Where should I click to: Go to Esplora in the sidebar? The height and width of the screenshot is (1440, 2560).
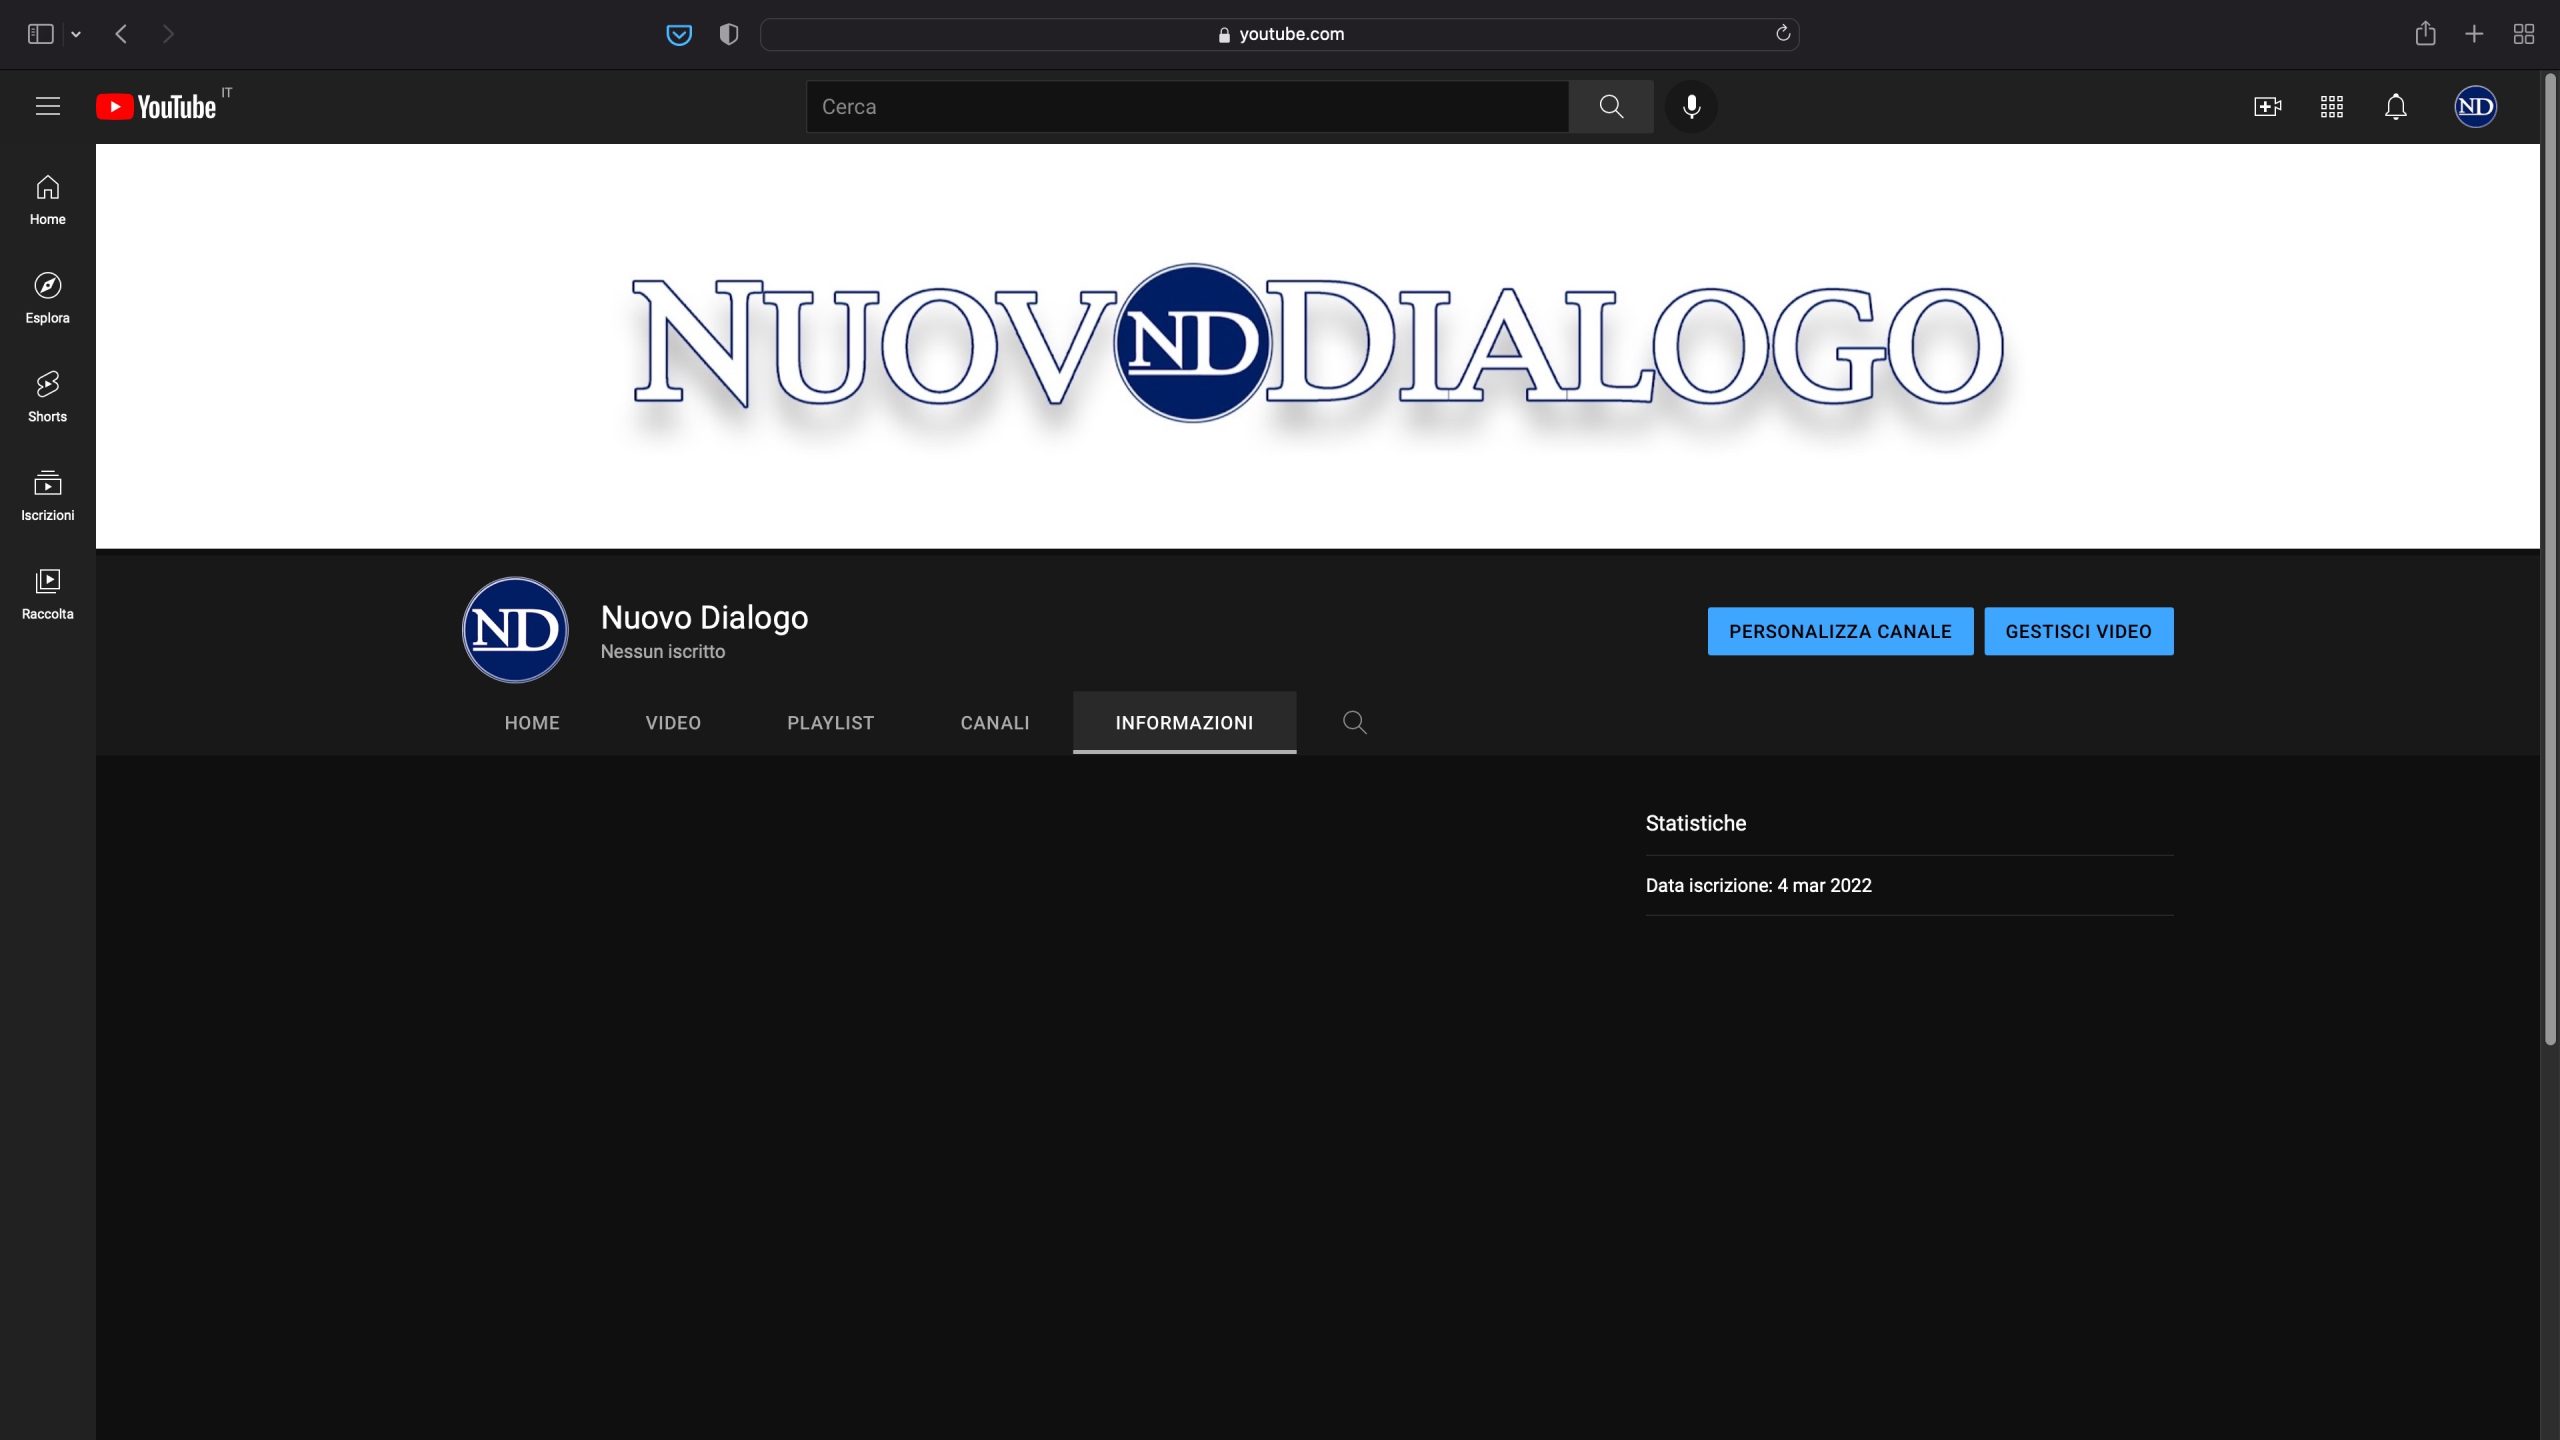(47, 298)
